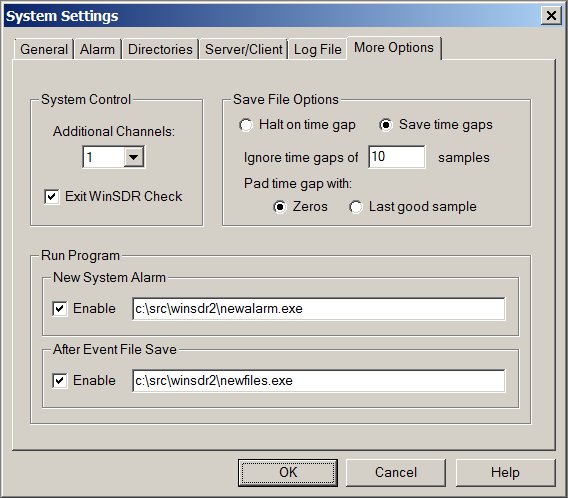Uncheck Enable under After Event File Save
The image size is (568, 498).
pos(59,381)
